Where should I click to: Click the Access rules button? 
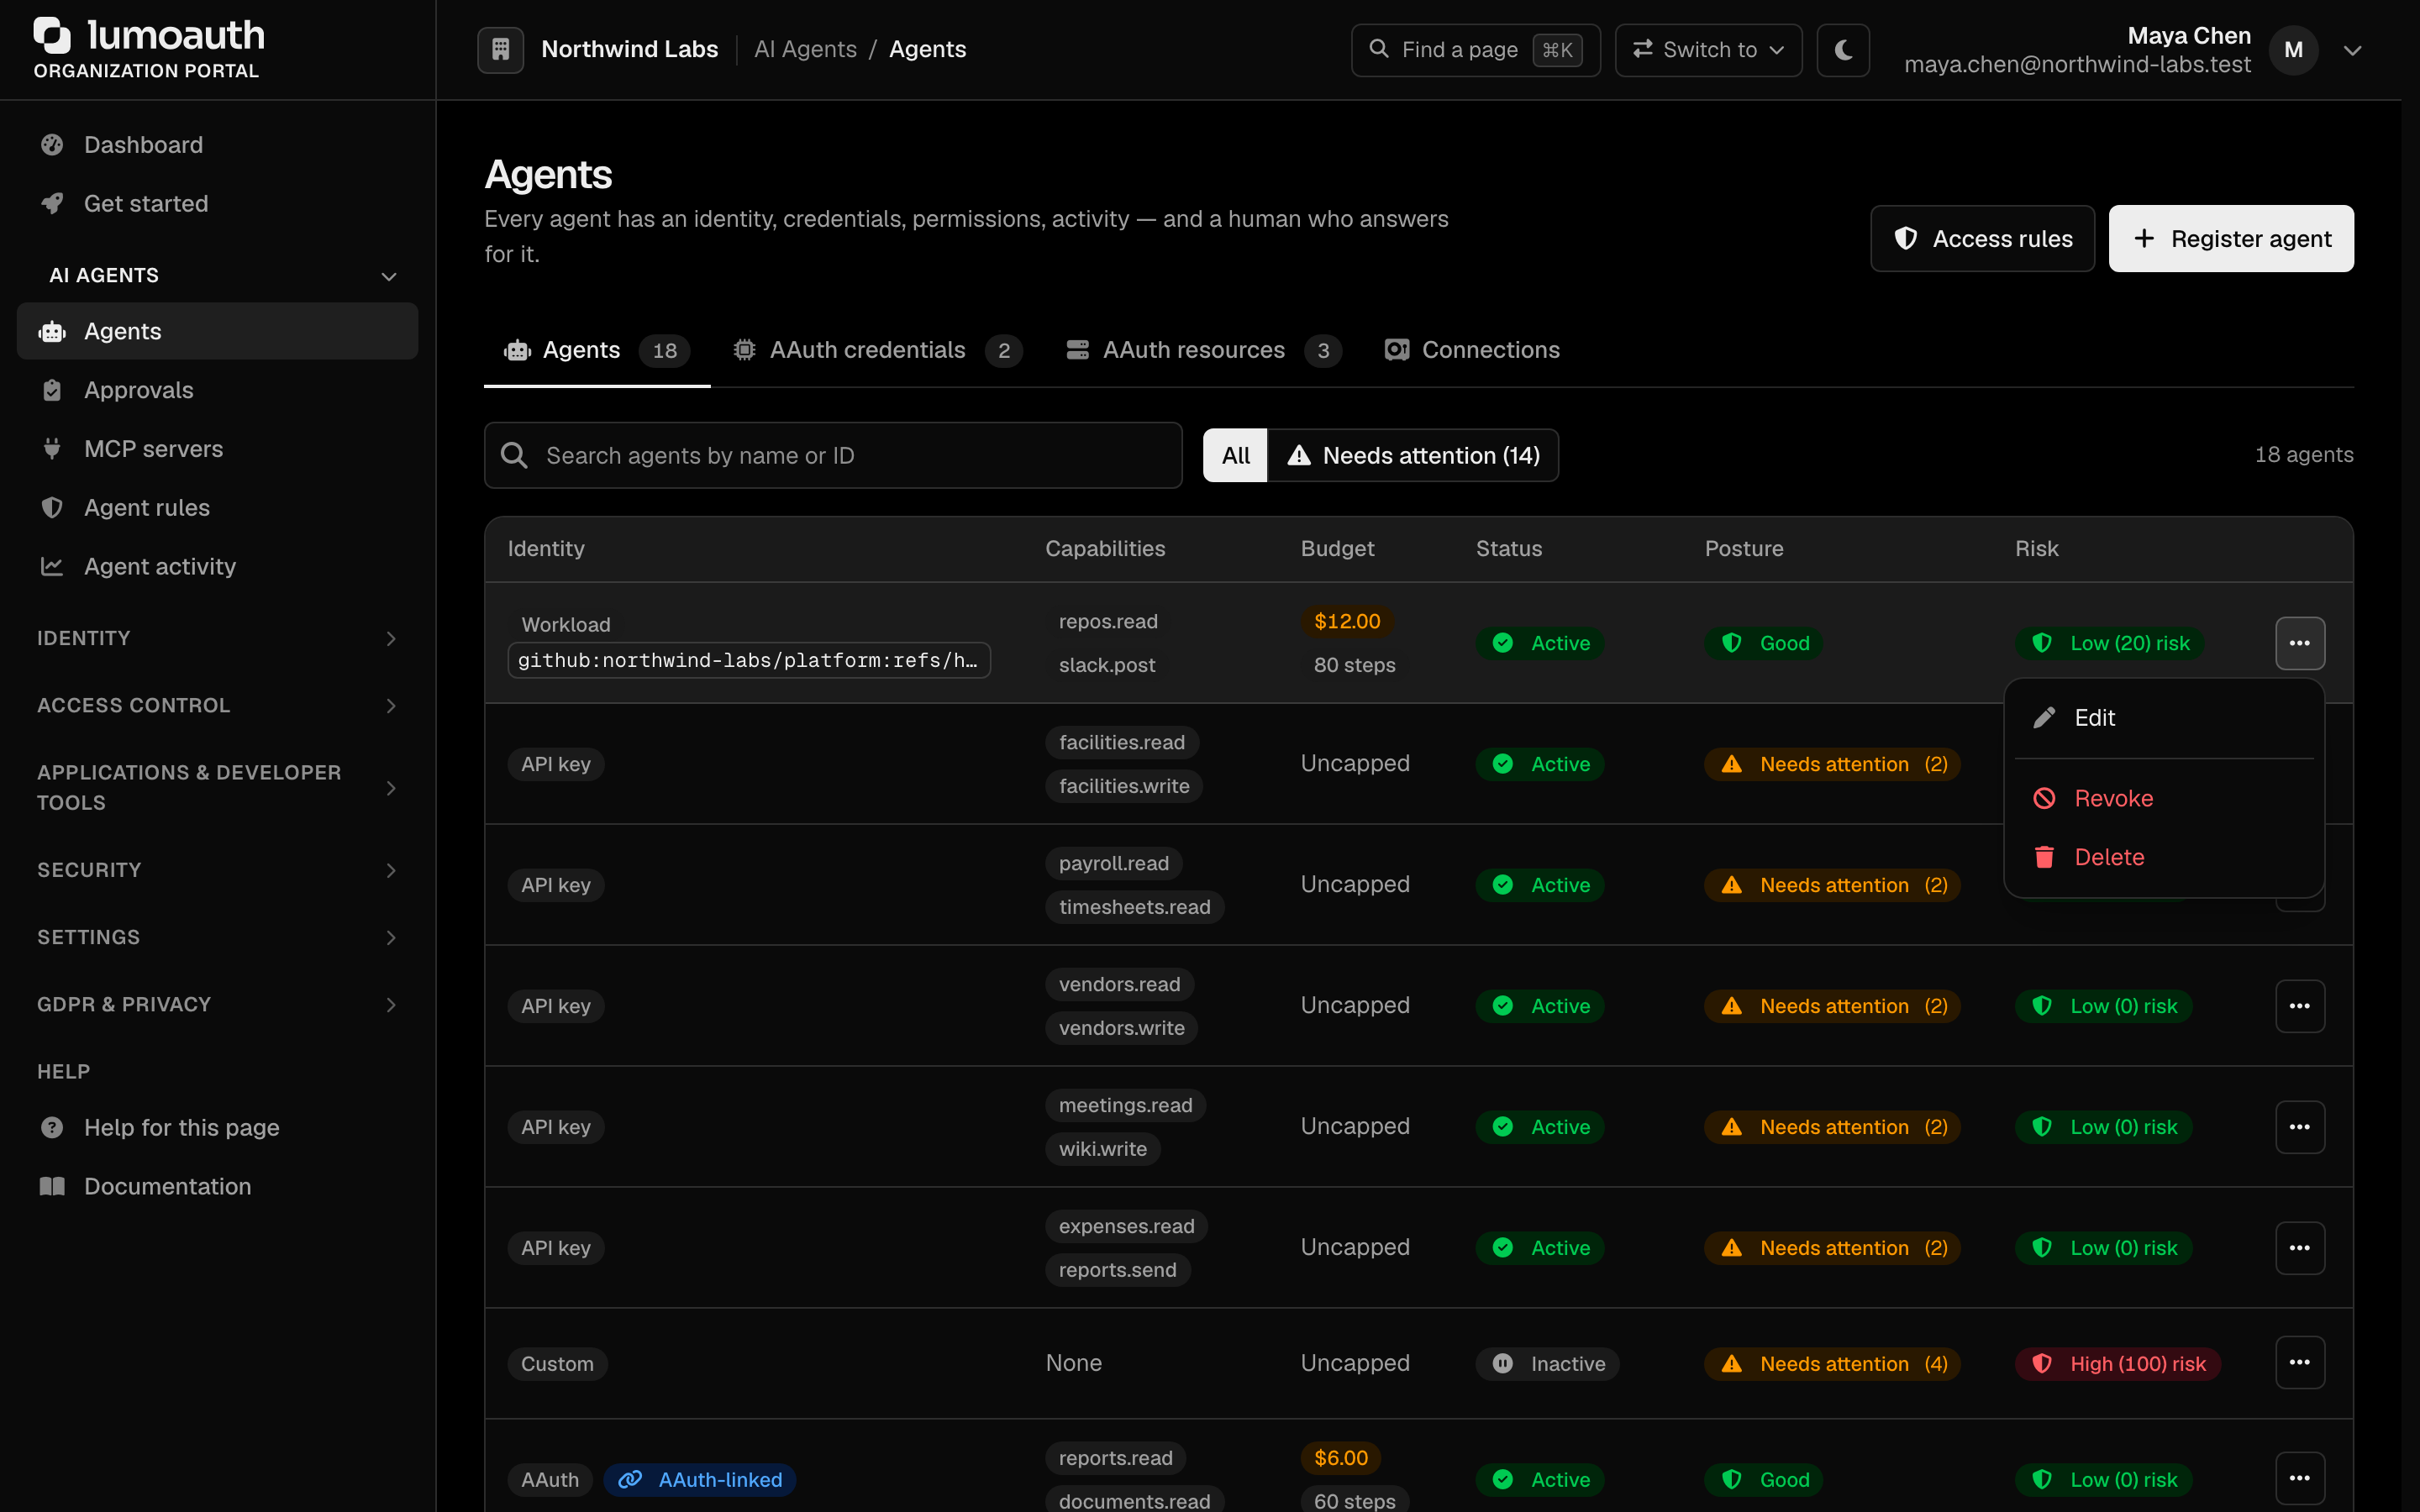tap(1982, 238)
